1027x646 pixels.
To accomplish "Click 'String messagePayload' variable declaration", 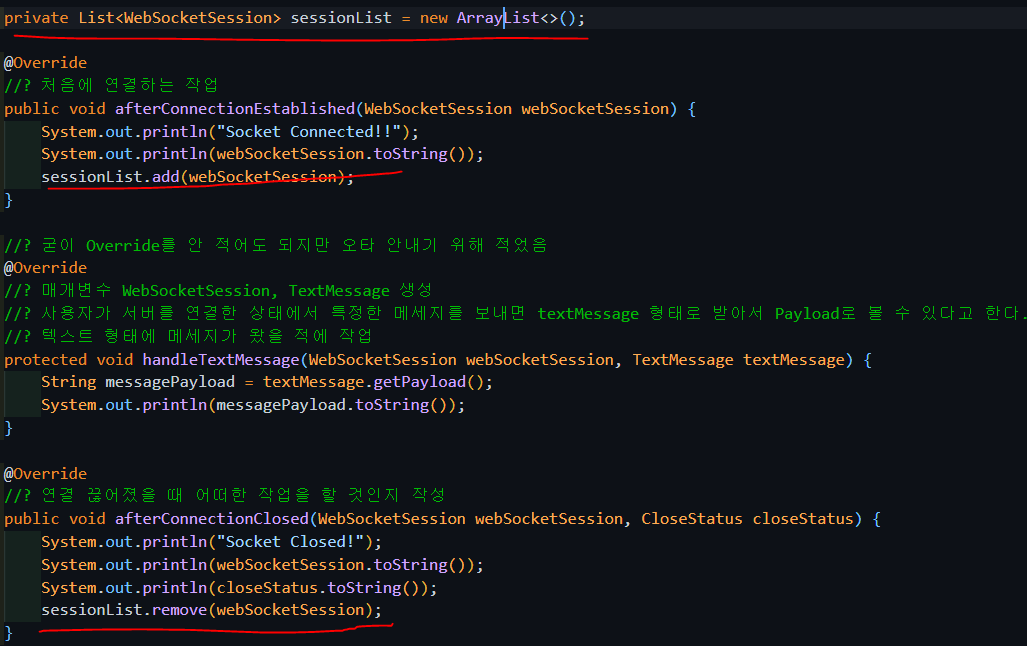I will pos(138,382).
